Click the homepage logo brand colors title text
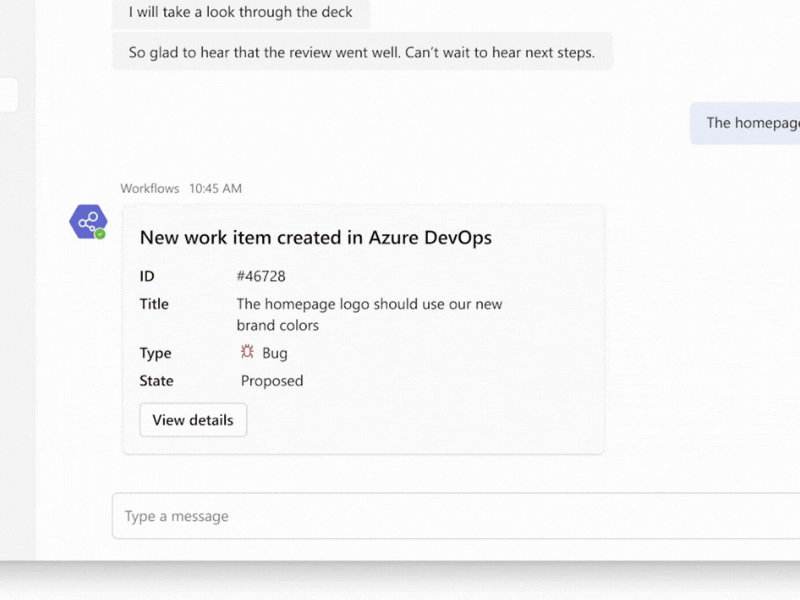The width and height of the screenshot is (800, 600). coord(369,314)
